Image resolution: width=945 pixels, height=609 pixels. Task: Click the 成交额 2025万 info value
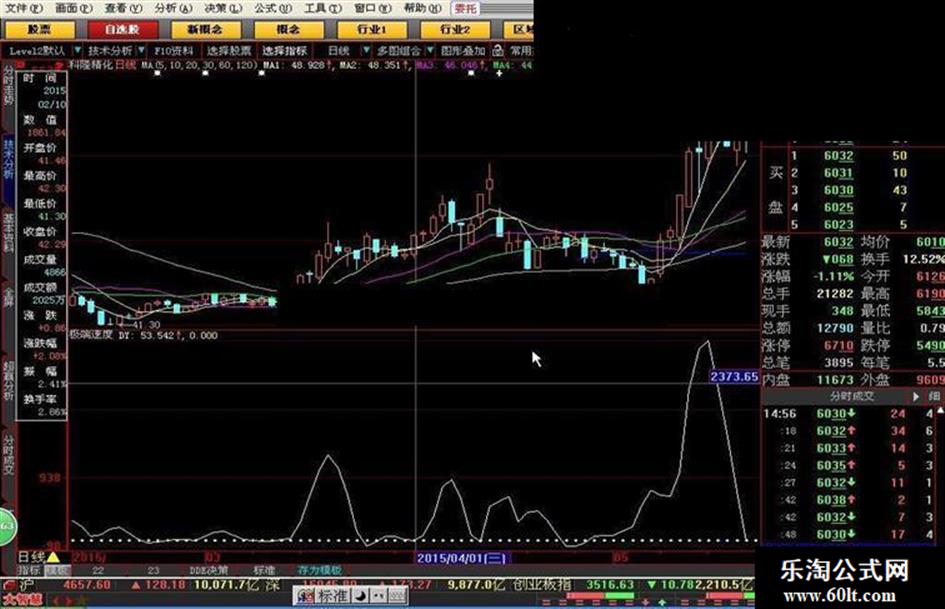tap(48, 300)
